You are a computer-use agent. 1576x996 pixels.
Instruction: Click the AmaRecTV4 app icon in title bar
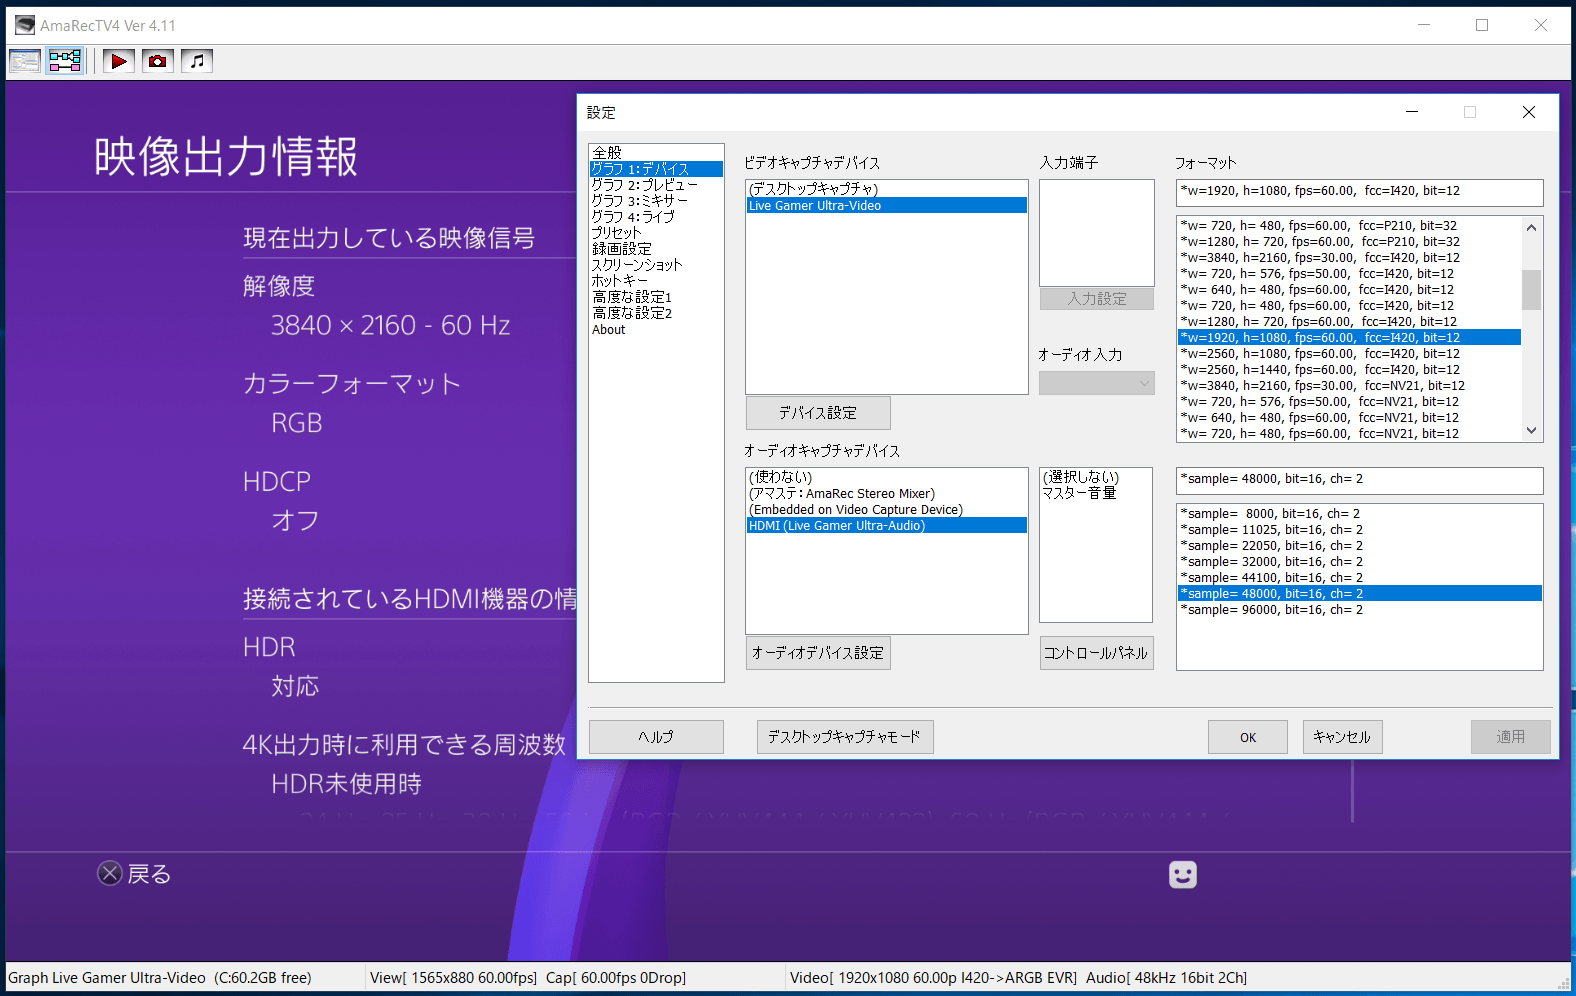tap(25, 25)
